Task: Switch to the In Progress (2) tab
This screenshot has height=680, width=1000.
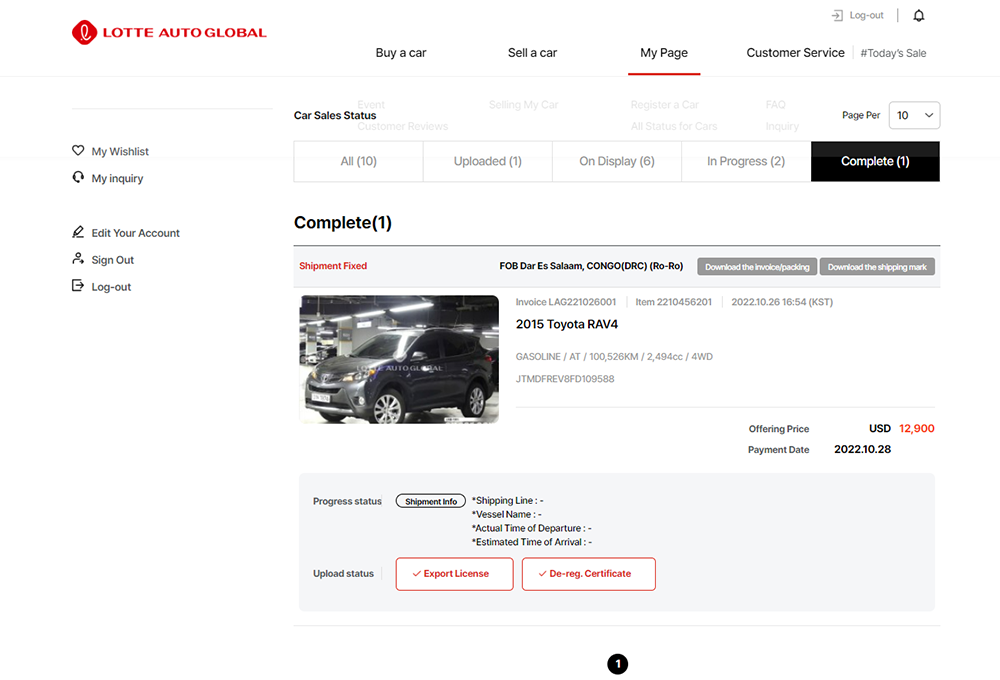Action: (746, 161)
